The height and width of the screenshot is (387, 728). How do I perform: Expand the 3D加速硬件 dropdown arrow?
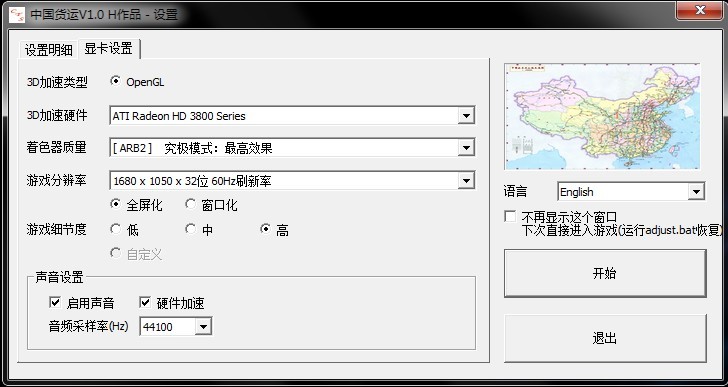[466, 116]
